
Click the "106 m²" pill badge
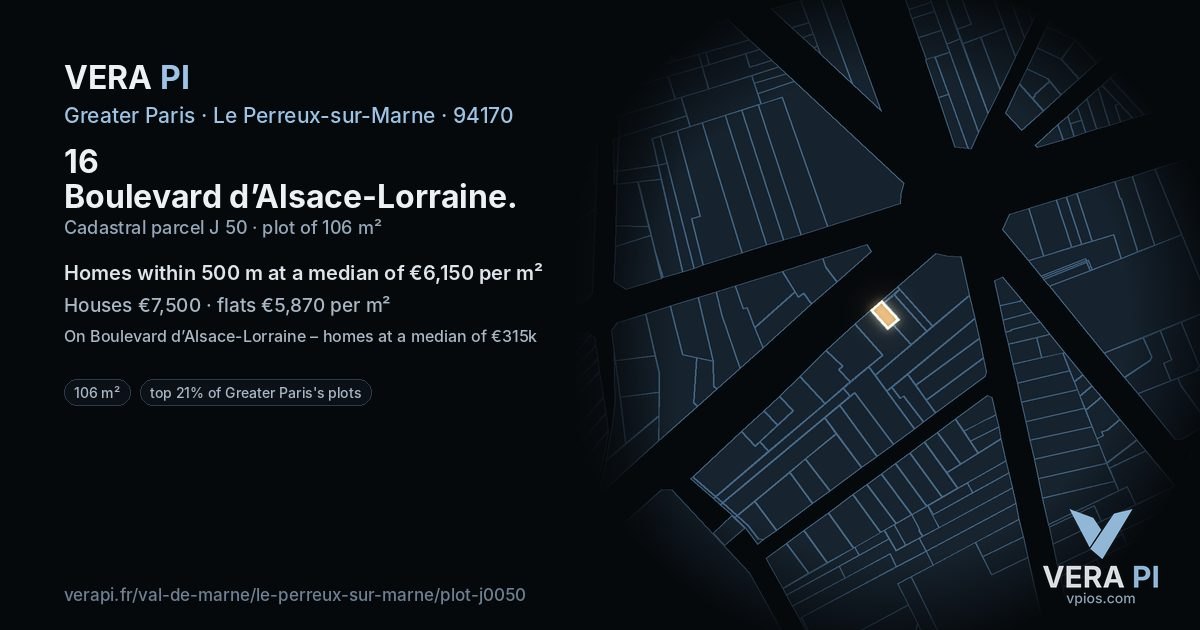coord(97,393)
